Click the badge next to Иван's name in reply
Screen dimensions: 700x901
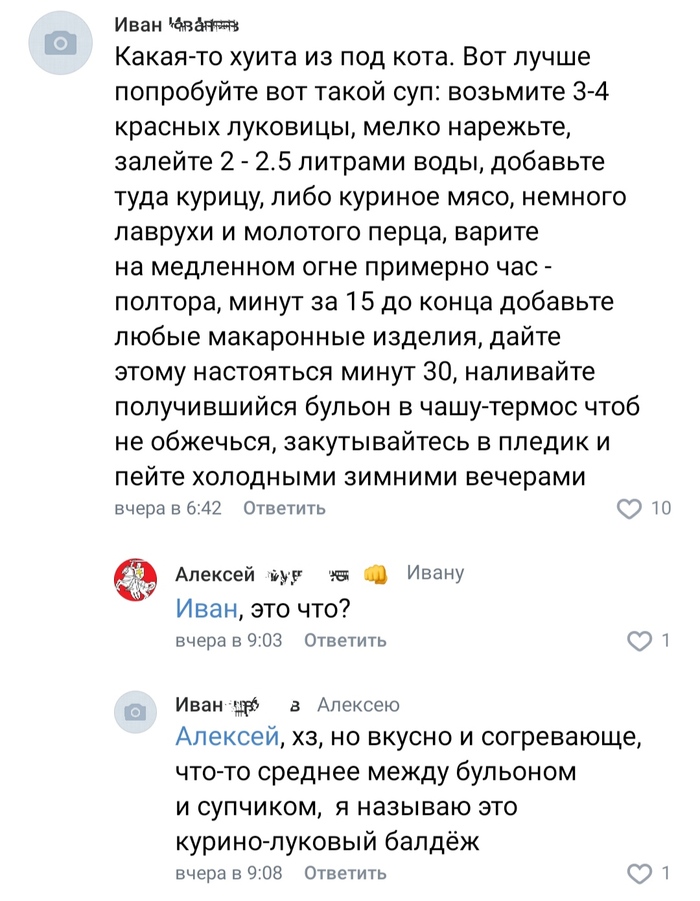pyautogui.click(x=245, y=706)
